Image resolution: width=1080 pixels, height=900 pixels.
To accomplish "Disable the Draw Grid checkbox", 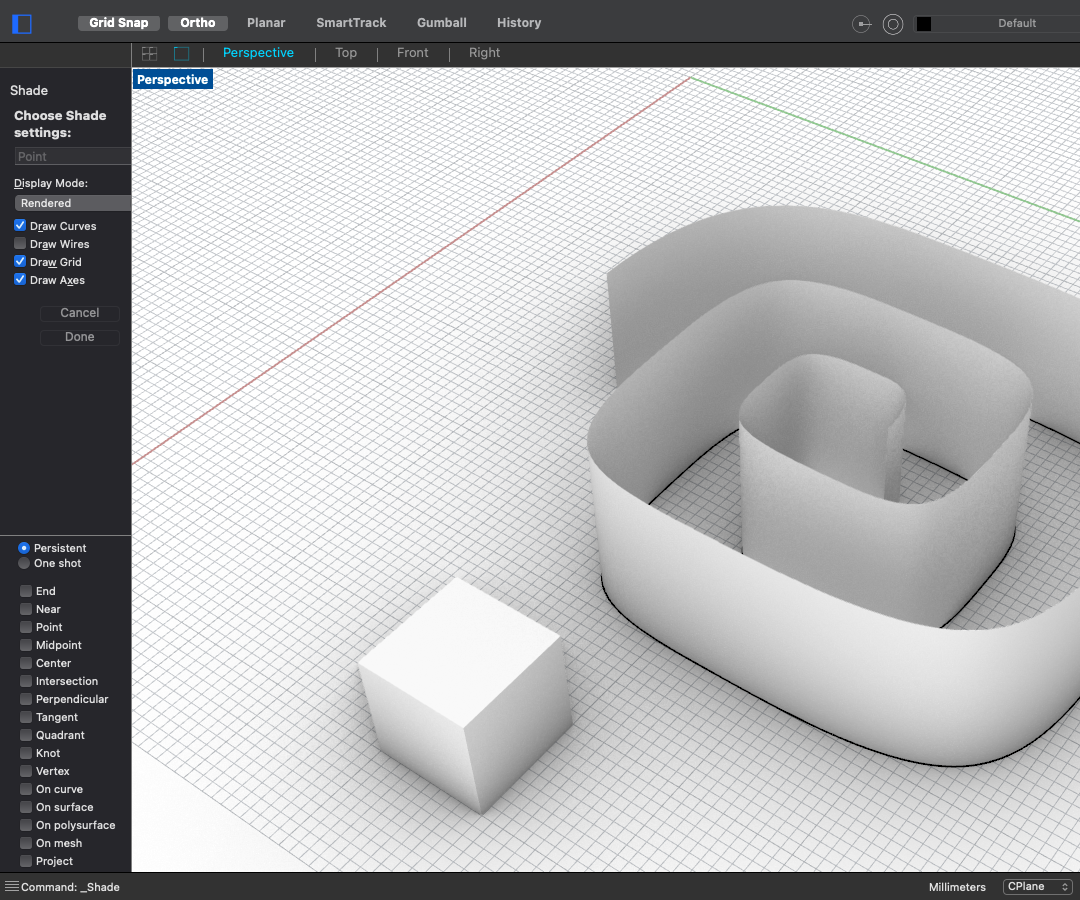I will [x=19, y=261].
